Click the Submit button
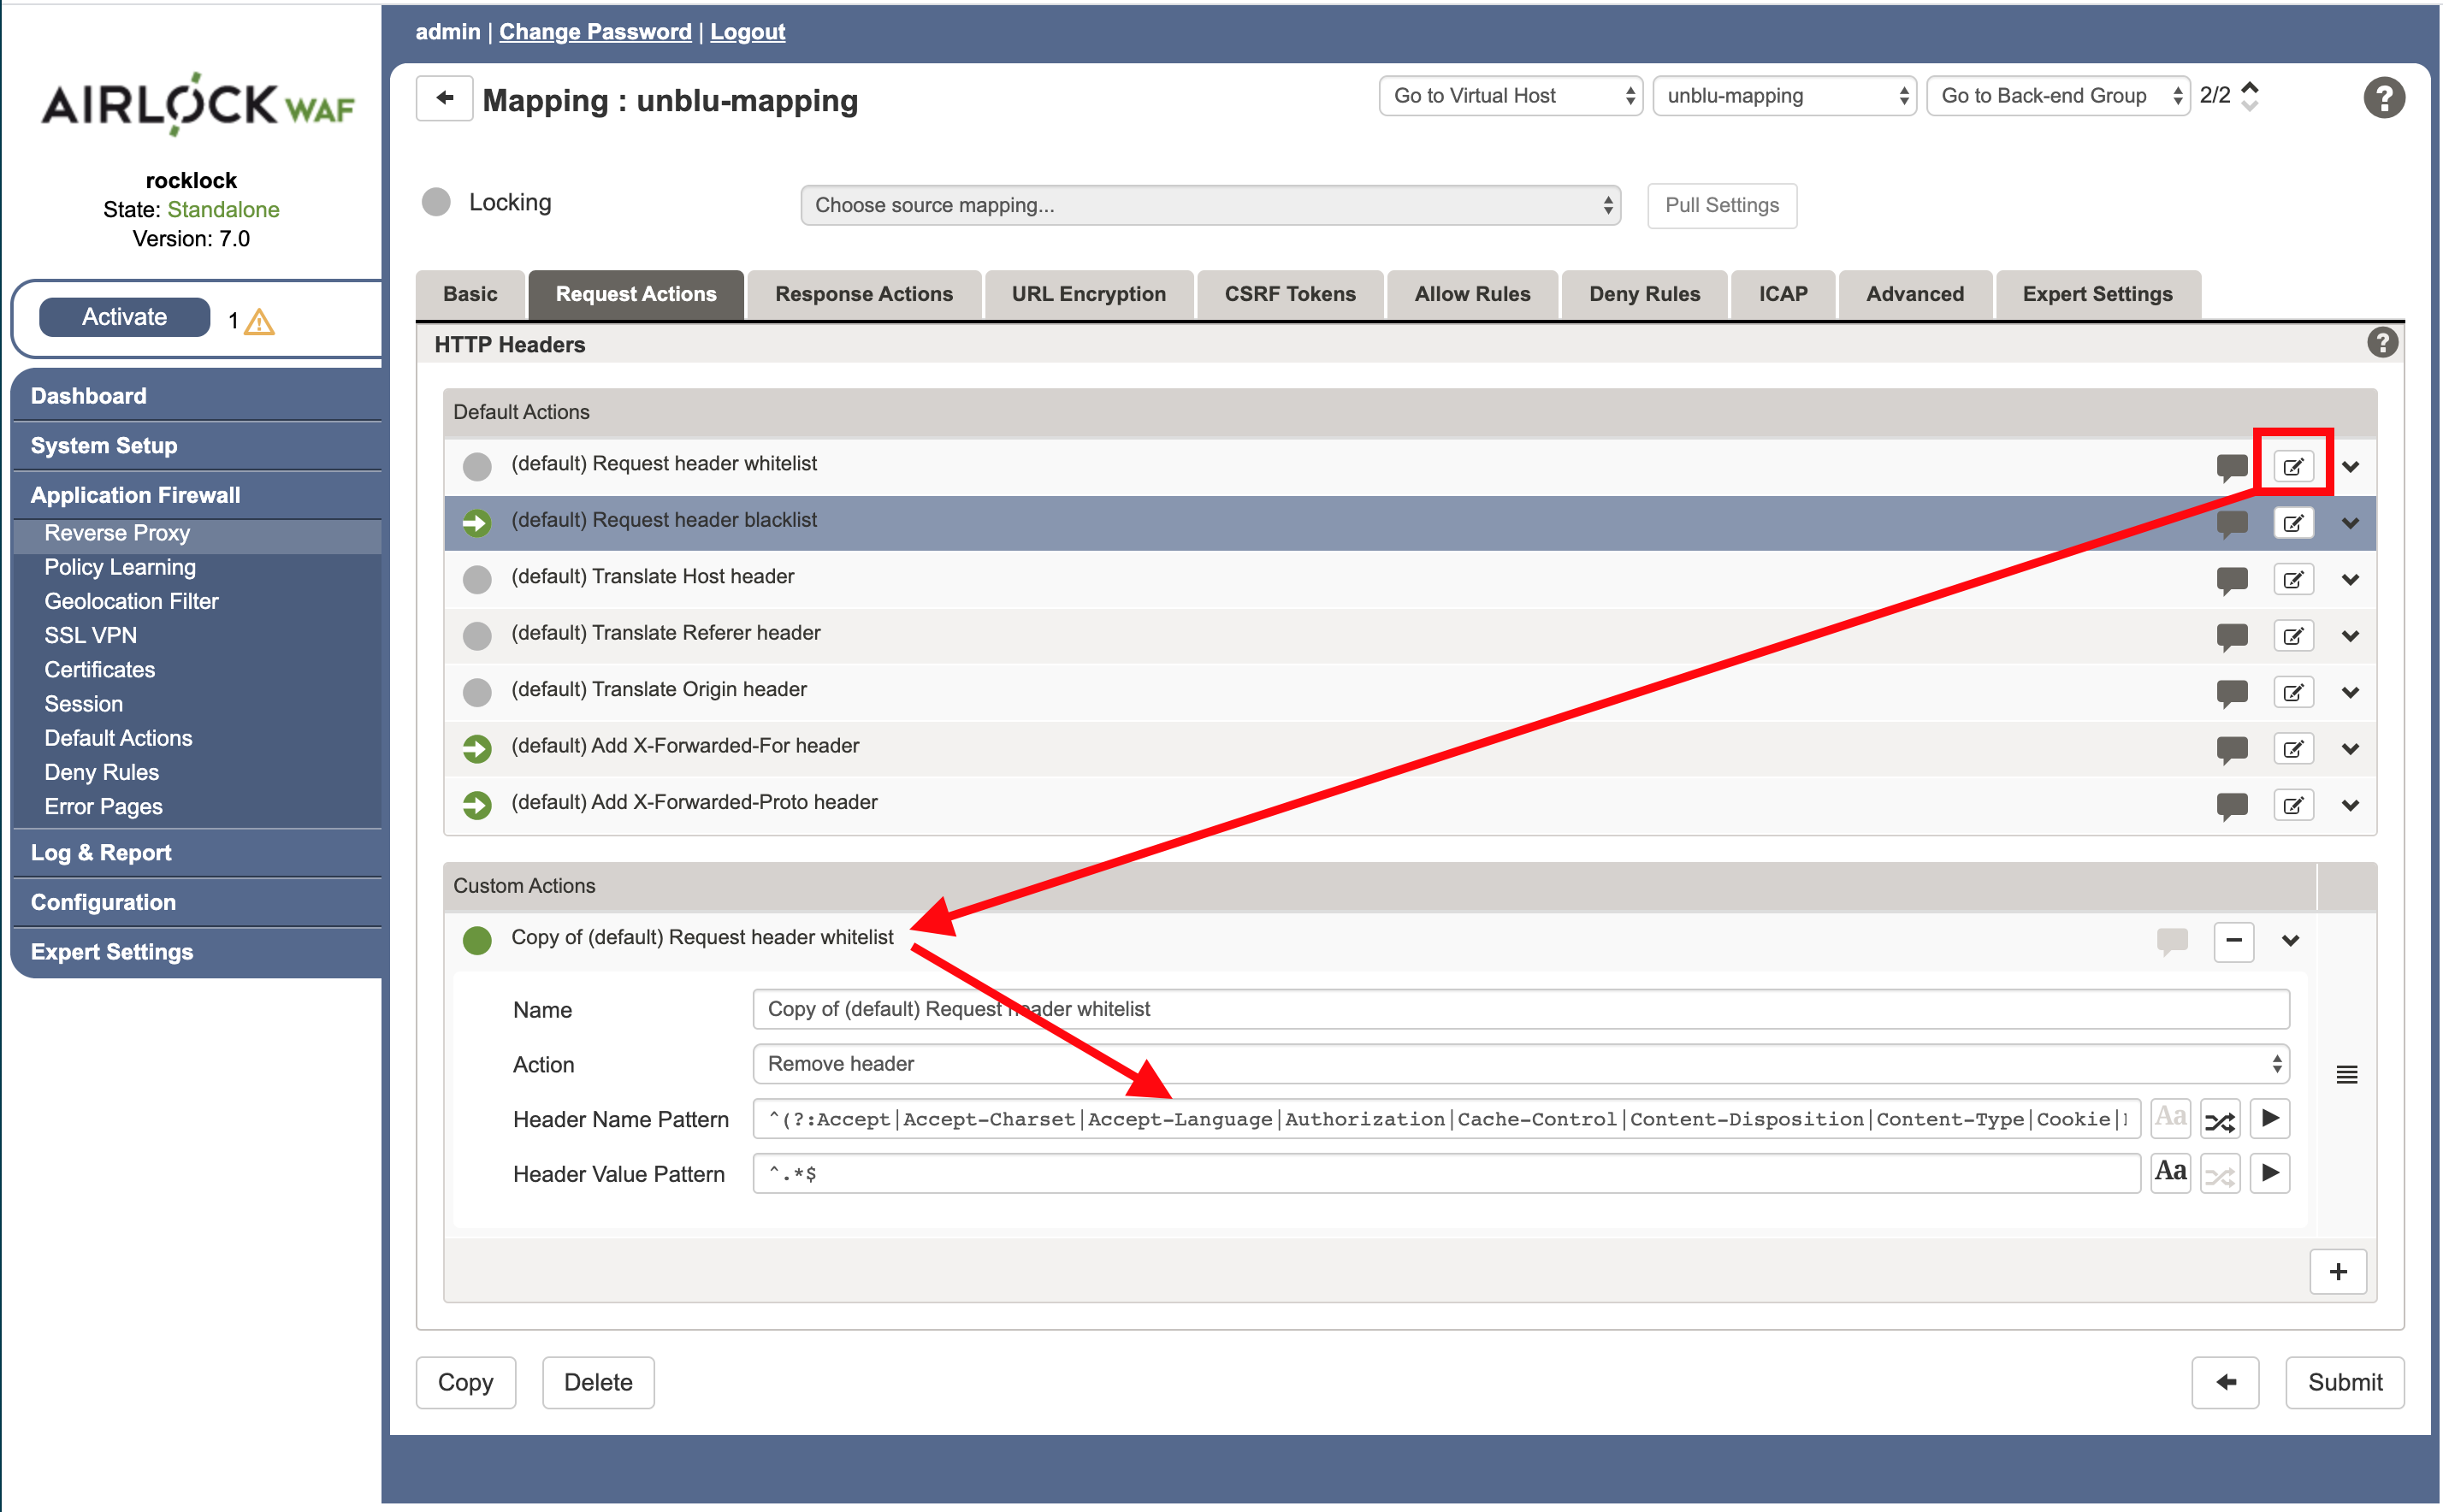2443x1512 pixels. 2344,1382
